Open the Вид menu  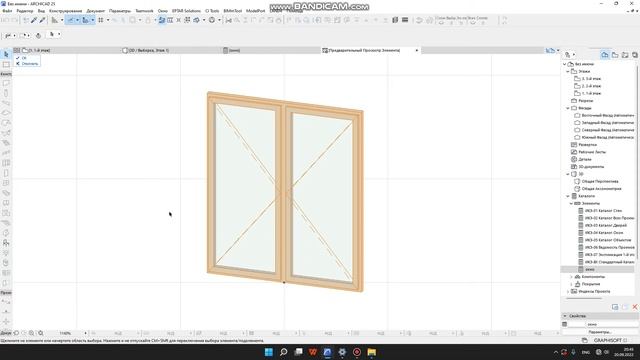(x=41, y=11)
